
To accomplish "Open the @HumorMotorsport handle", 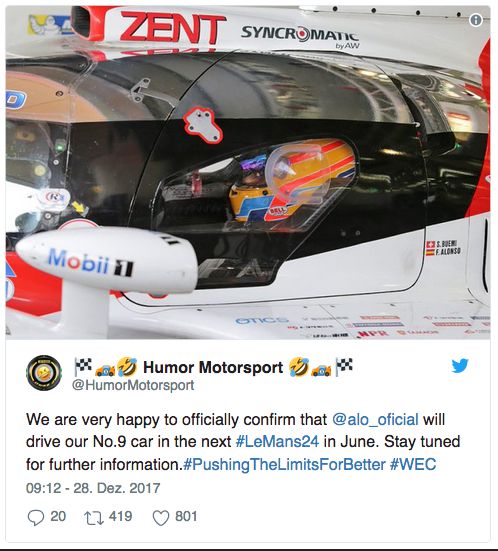I will pos(133,385).
